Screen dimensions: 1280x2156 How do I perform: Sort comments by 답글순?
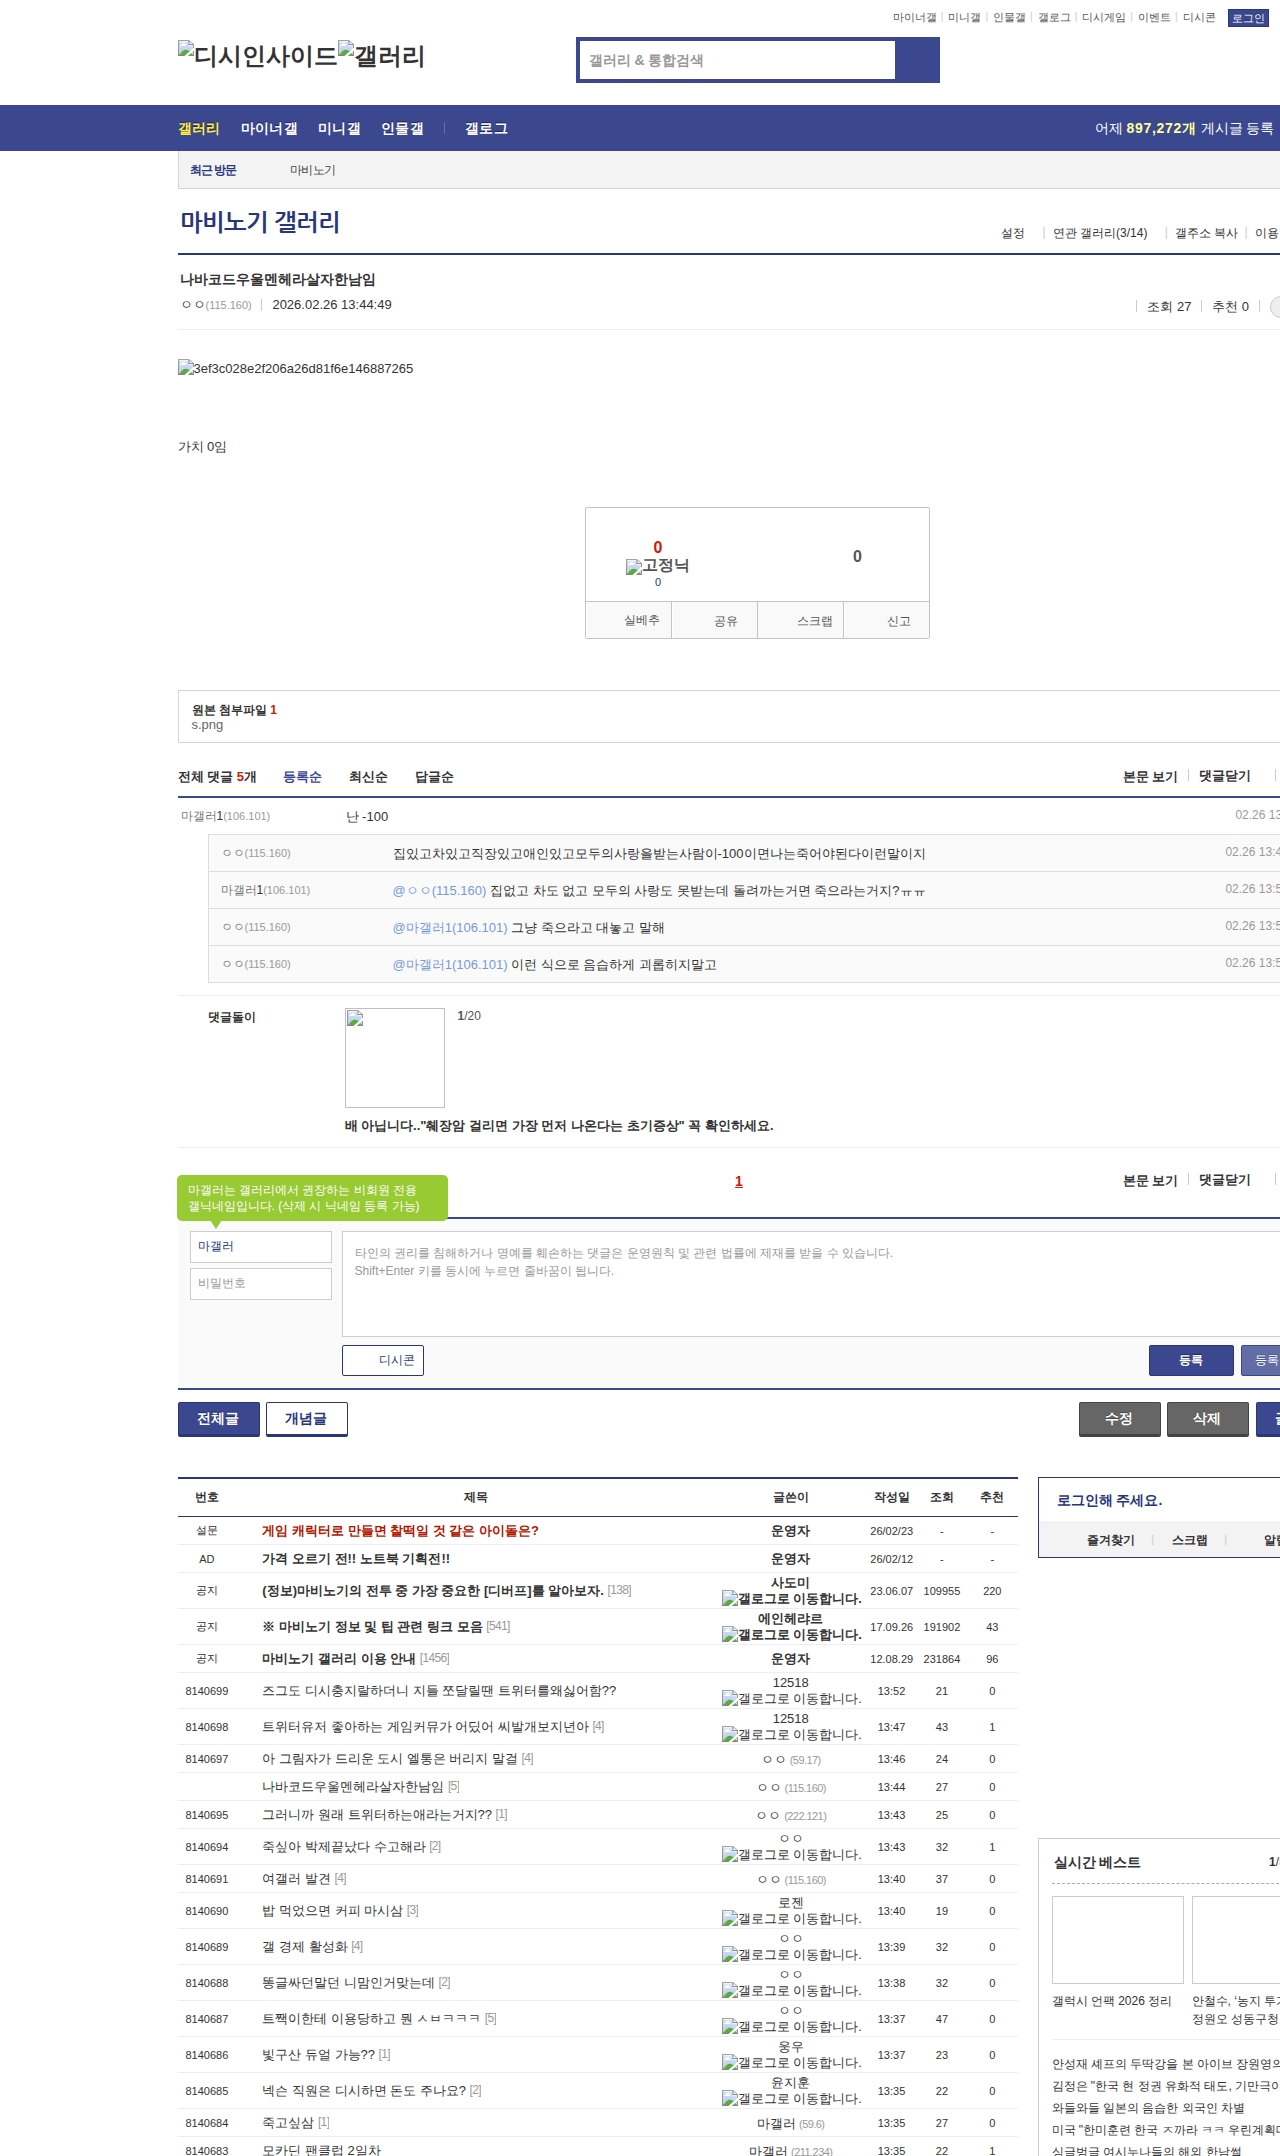pos(434,777)
